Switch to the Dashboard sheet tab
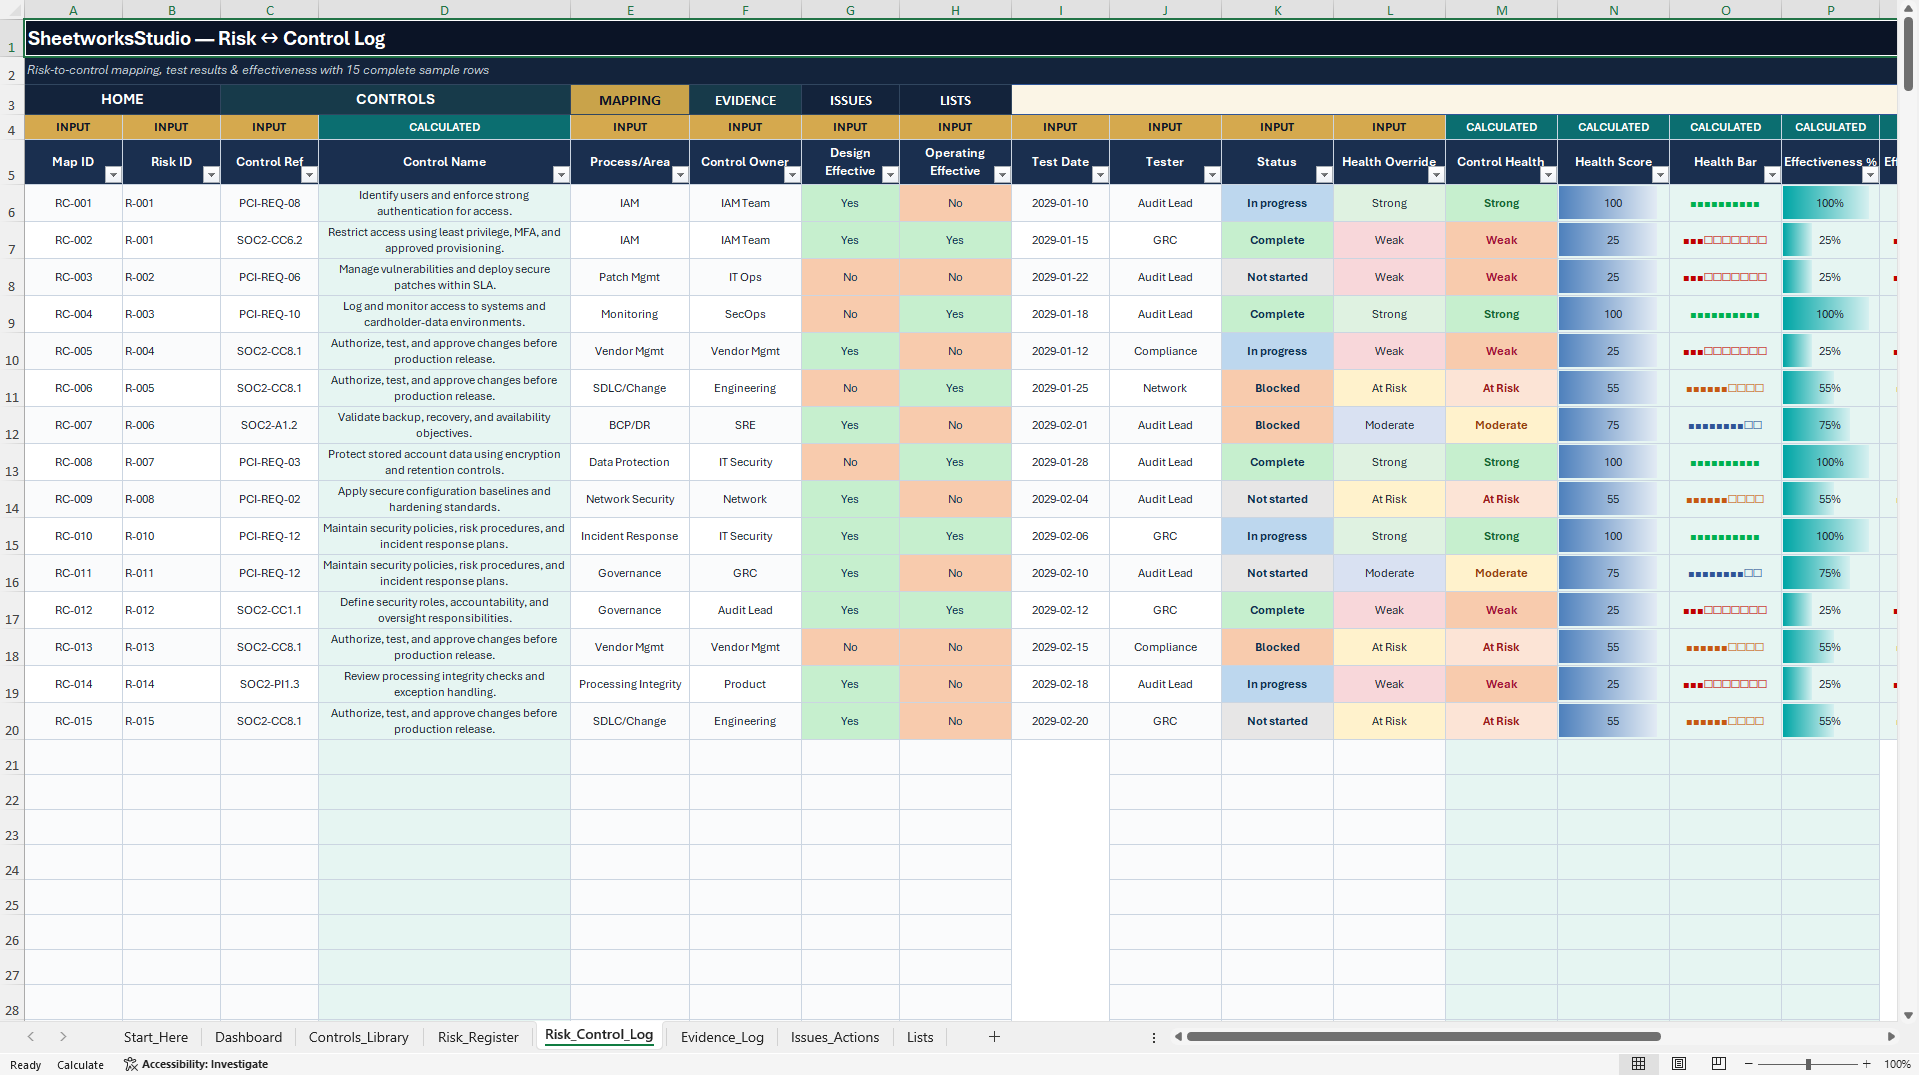The height and width of the screenshot is (1075, 1919). pyautogui.click(x=248, y=1037)
